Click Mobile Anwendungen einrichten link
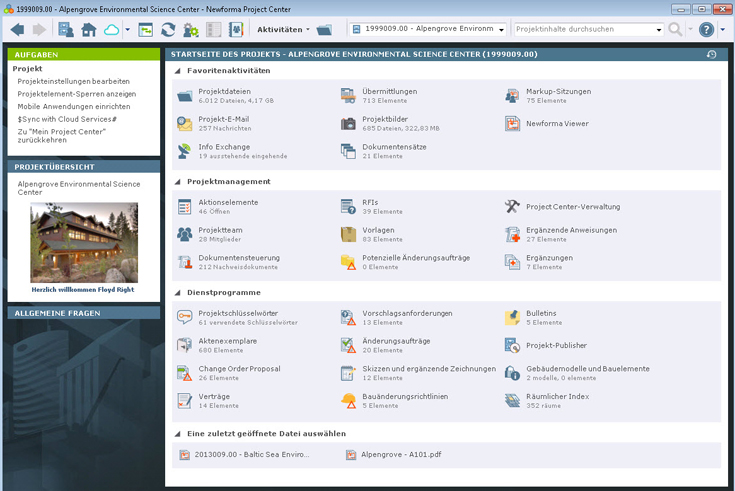The width and height of the screenshot is (735, 491). [x=73, y=106]
